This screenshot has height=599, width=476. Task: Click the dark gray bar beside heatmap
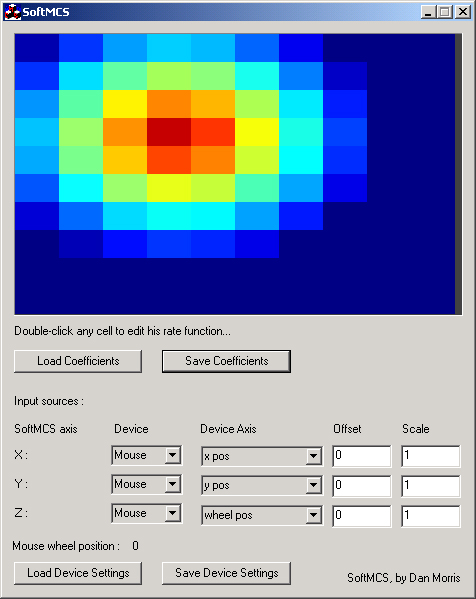pyautogui.click(x=458, y=174)
